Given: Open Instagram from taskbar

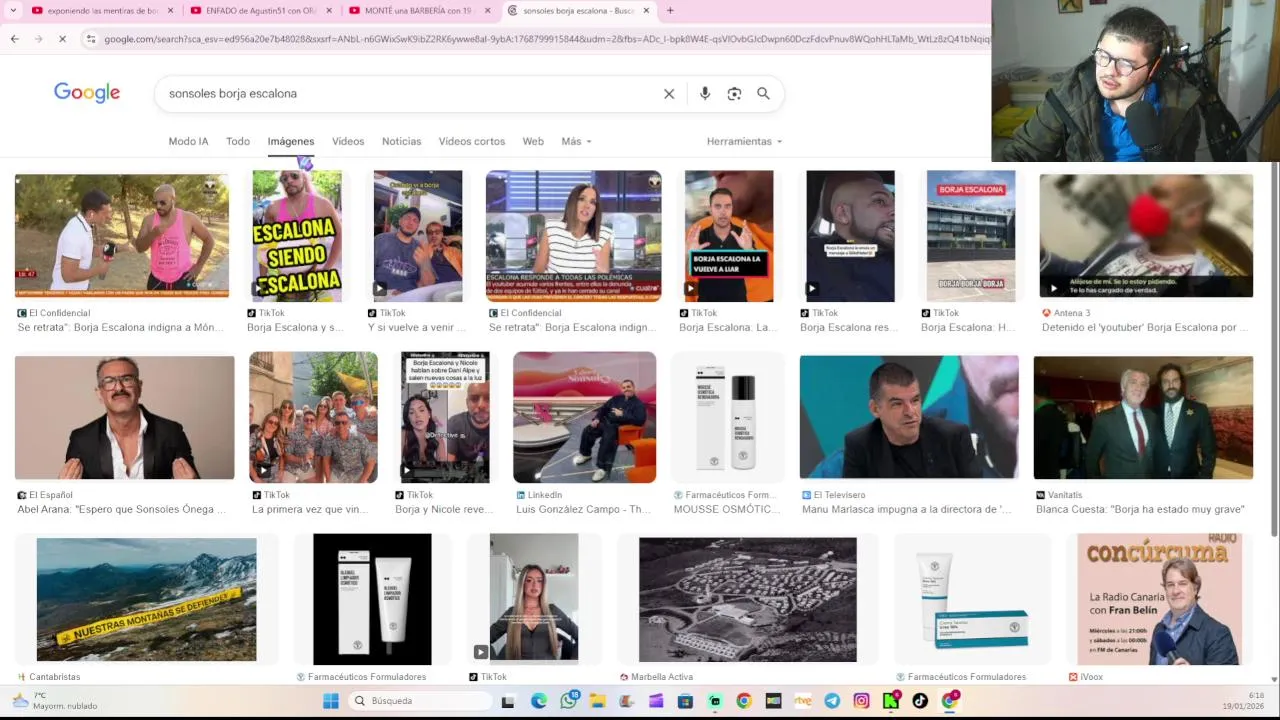Looking at the screenshot, I should click(861, 701).
